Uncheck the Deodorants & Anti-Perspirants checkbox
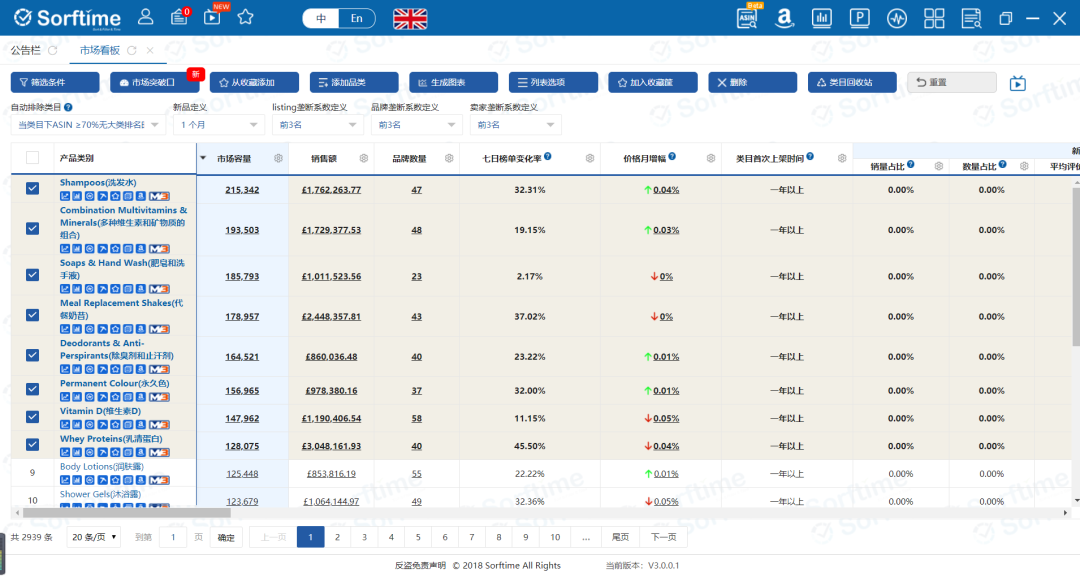Image resolution: width=1080 pixels, height=577 pixels. (32, 355)
